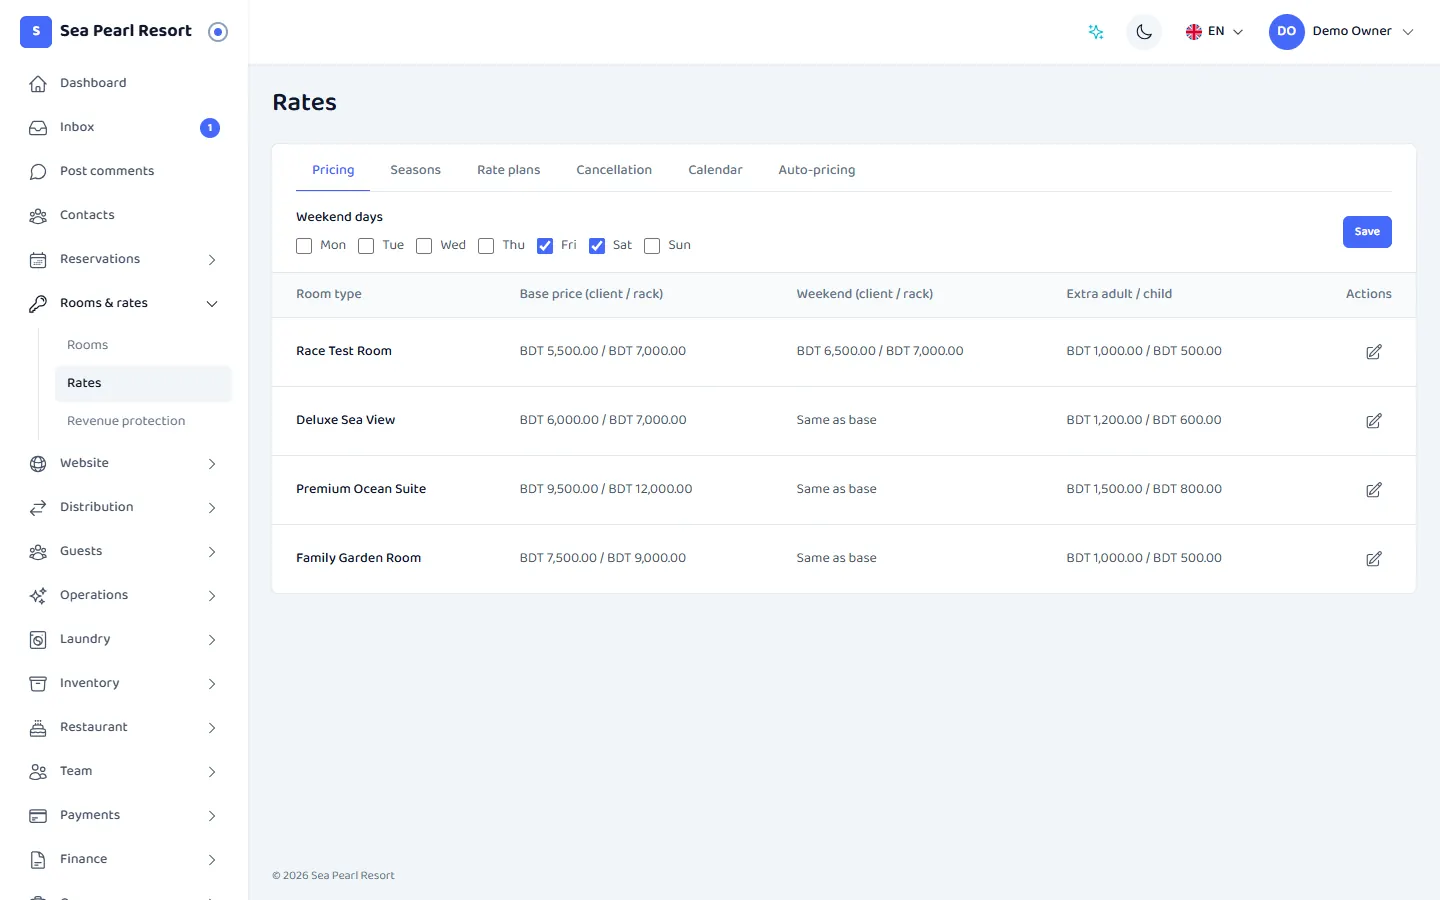The image size is (1440, 900).
Task: Switch to the Seasons tab
Action: (415, 170)
